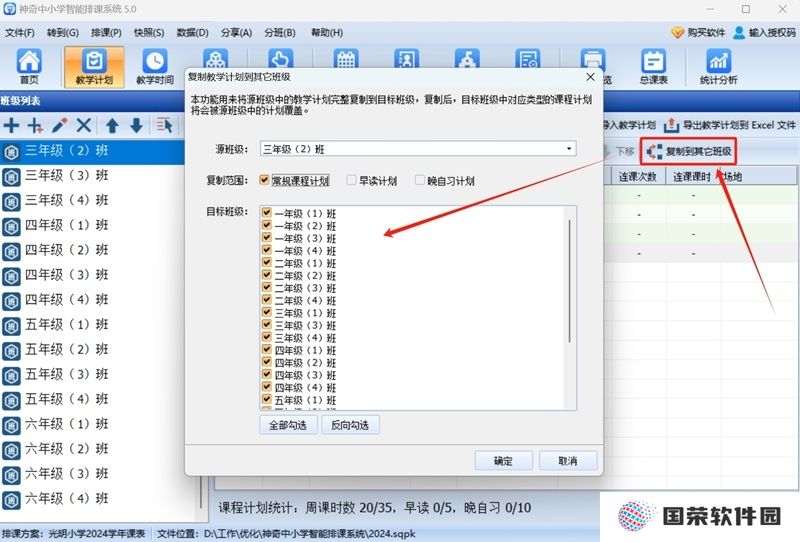Open the 排课(P) menu

[x=106, y=33]
